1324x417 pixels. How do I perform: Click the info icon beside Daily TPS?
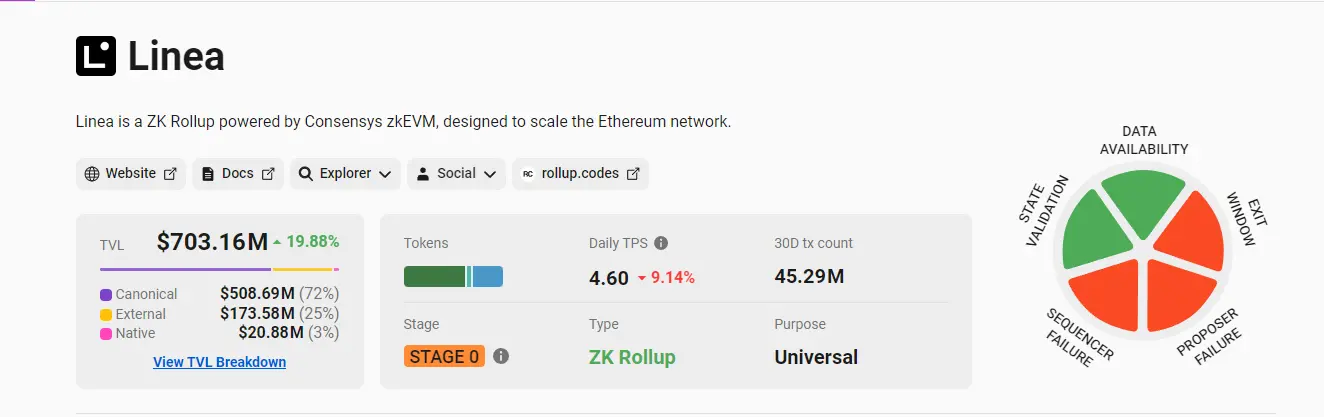point(661,243)
